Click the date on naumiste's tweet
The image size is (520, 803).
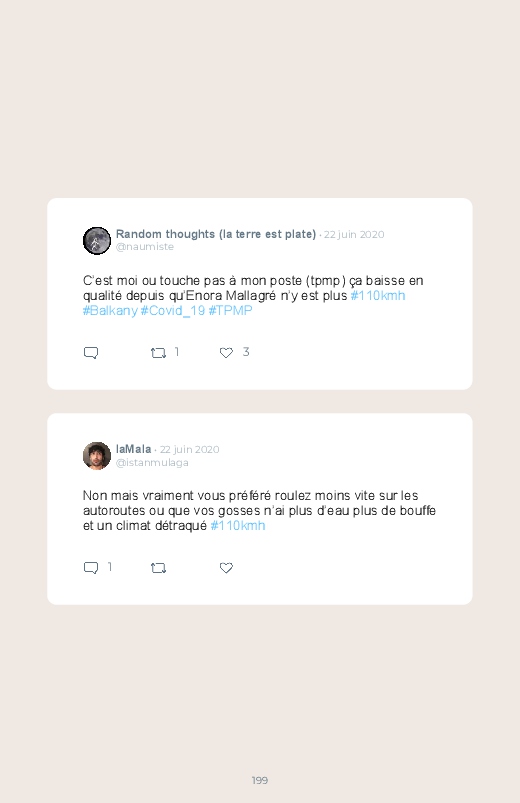click(354, 235)
